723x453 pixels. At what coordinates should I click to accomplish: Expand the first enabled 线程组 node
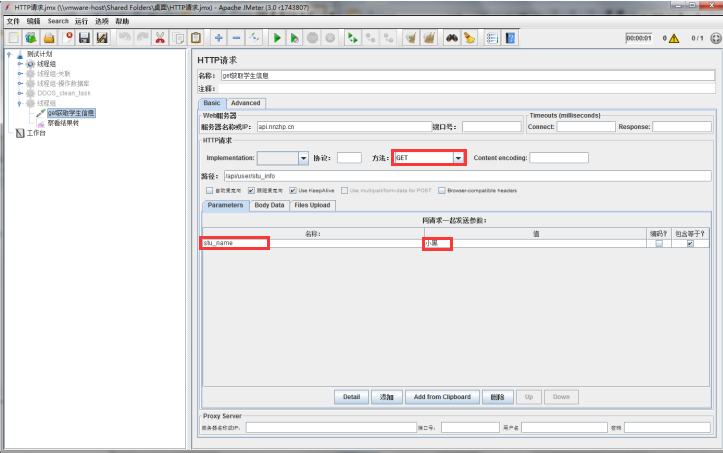coord(20,64)
